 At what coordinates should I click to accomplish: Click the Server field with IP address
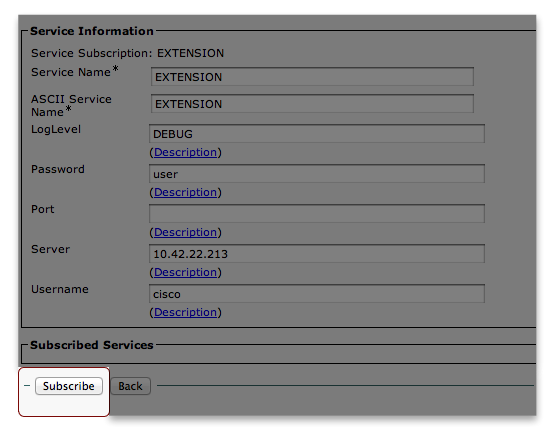coord(317,254)
